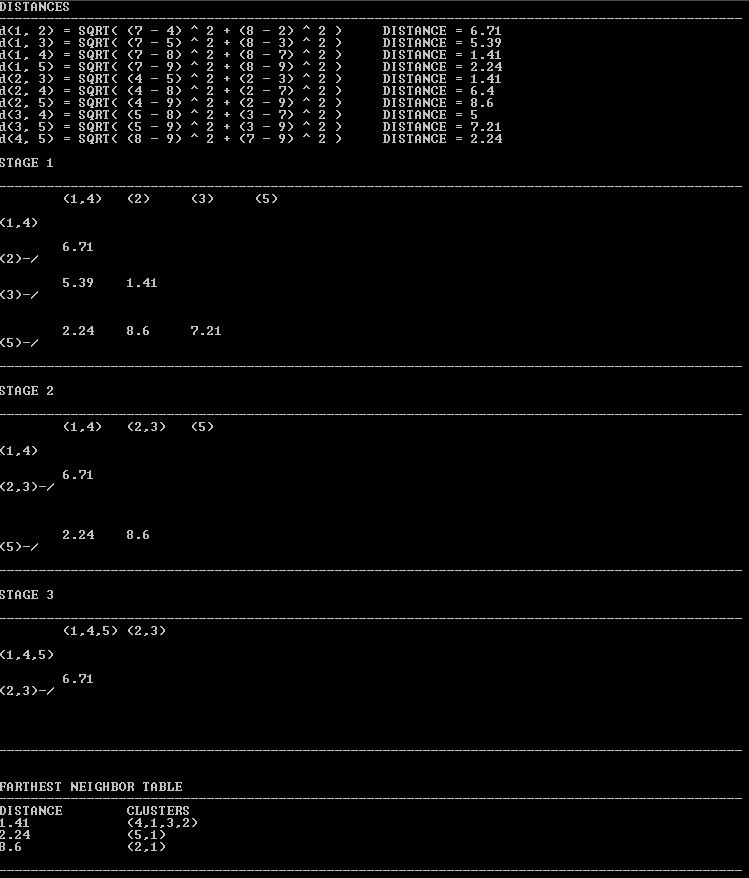This screenshot has height=878, width=749.
Task: Click the DISTANCES heading at top
Action: pyautogui.click(x=35, y=7)
